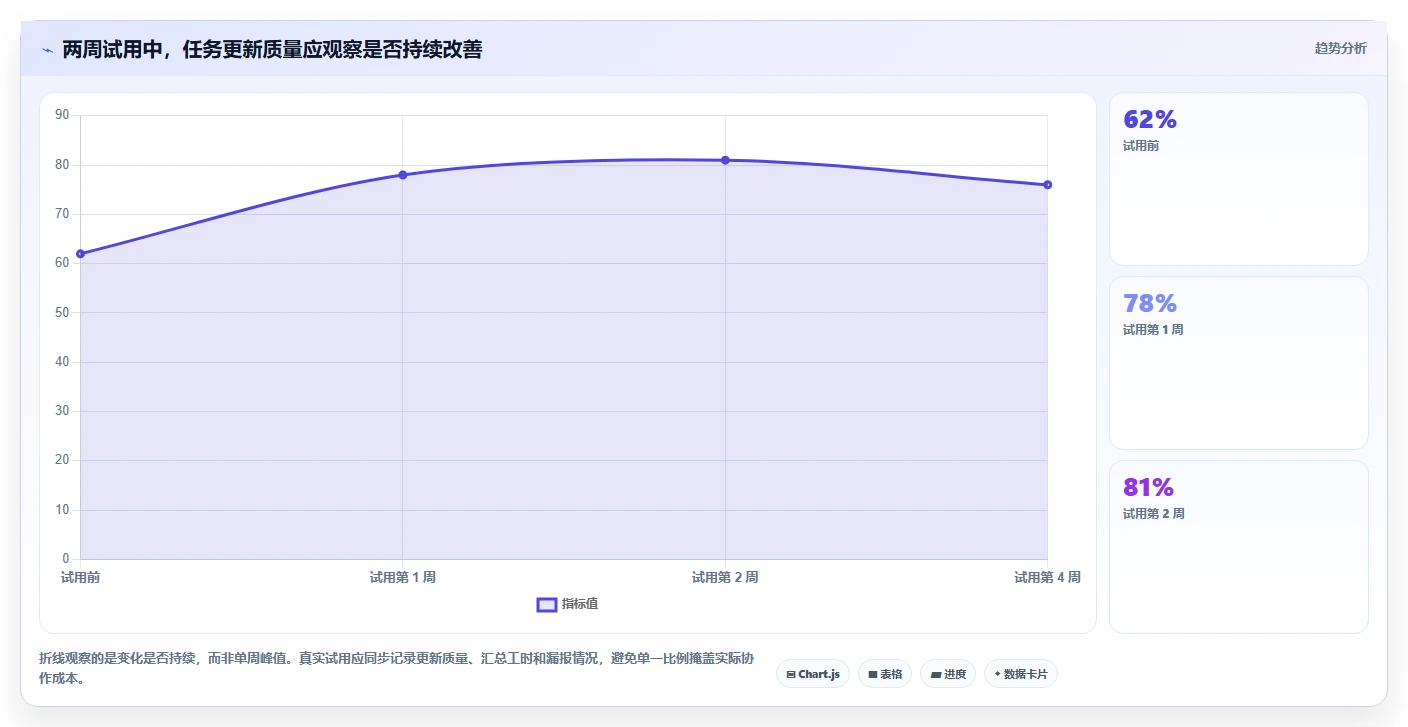Click the 趋势分析 label at top right
This screenshot has width=1408, height=727.
[1340, 49]
